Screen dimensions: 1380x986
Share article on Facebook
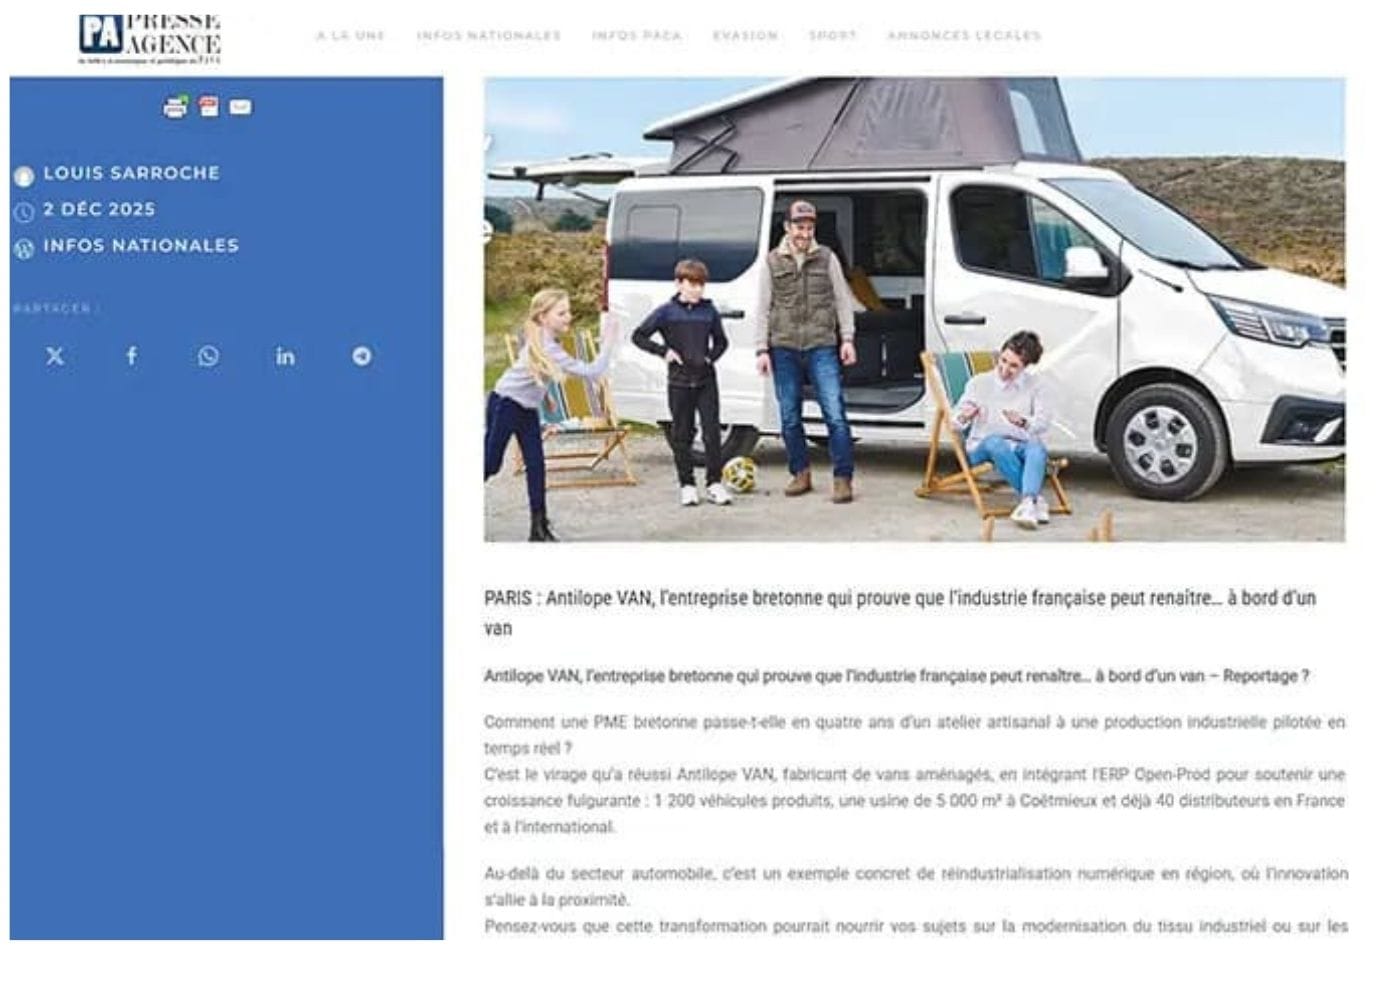tap(131, 356)
